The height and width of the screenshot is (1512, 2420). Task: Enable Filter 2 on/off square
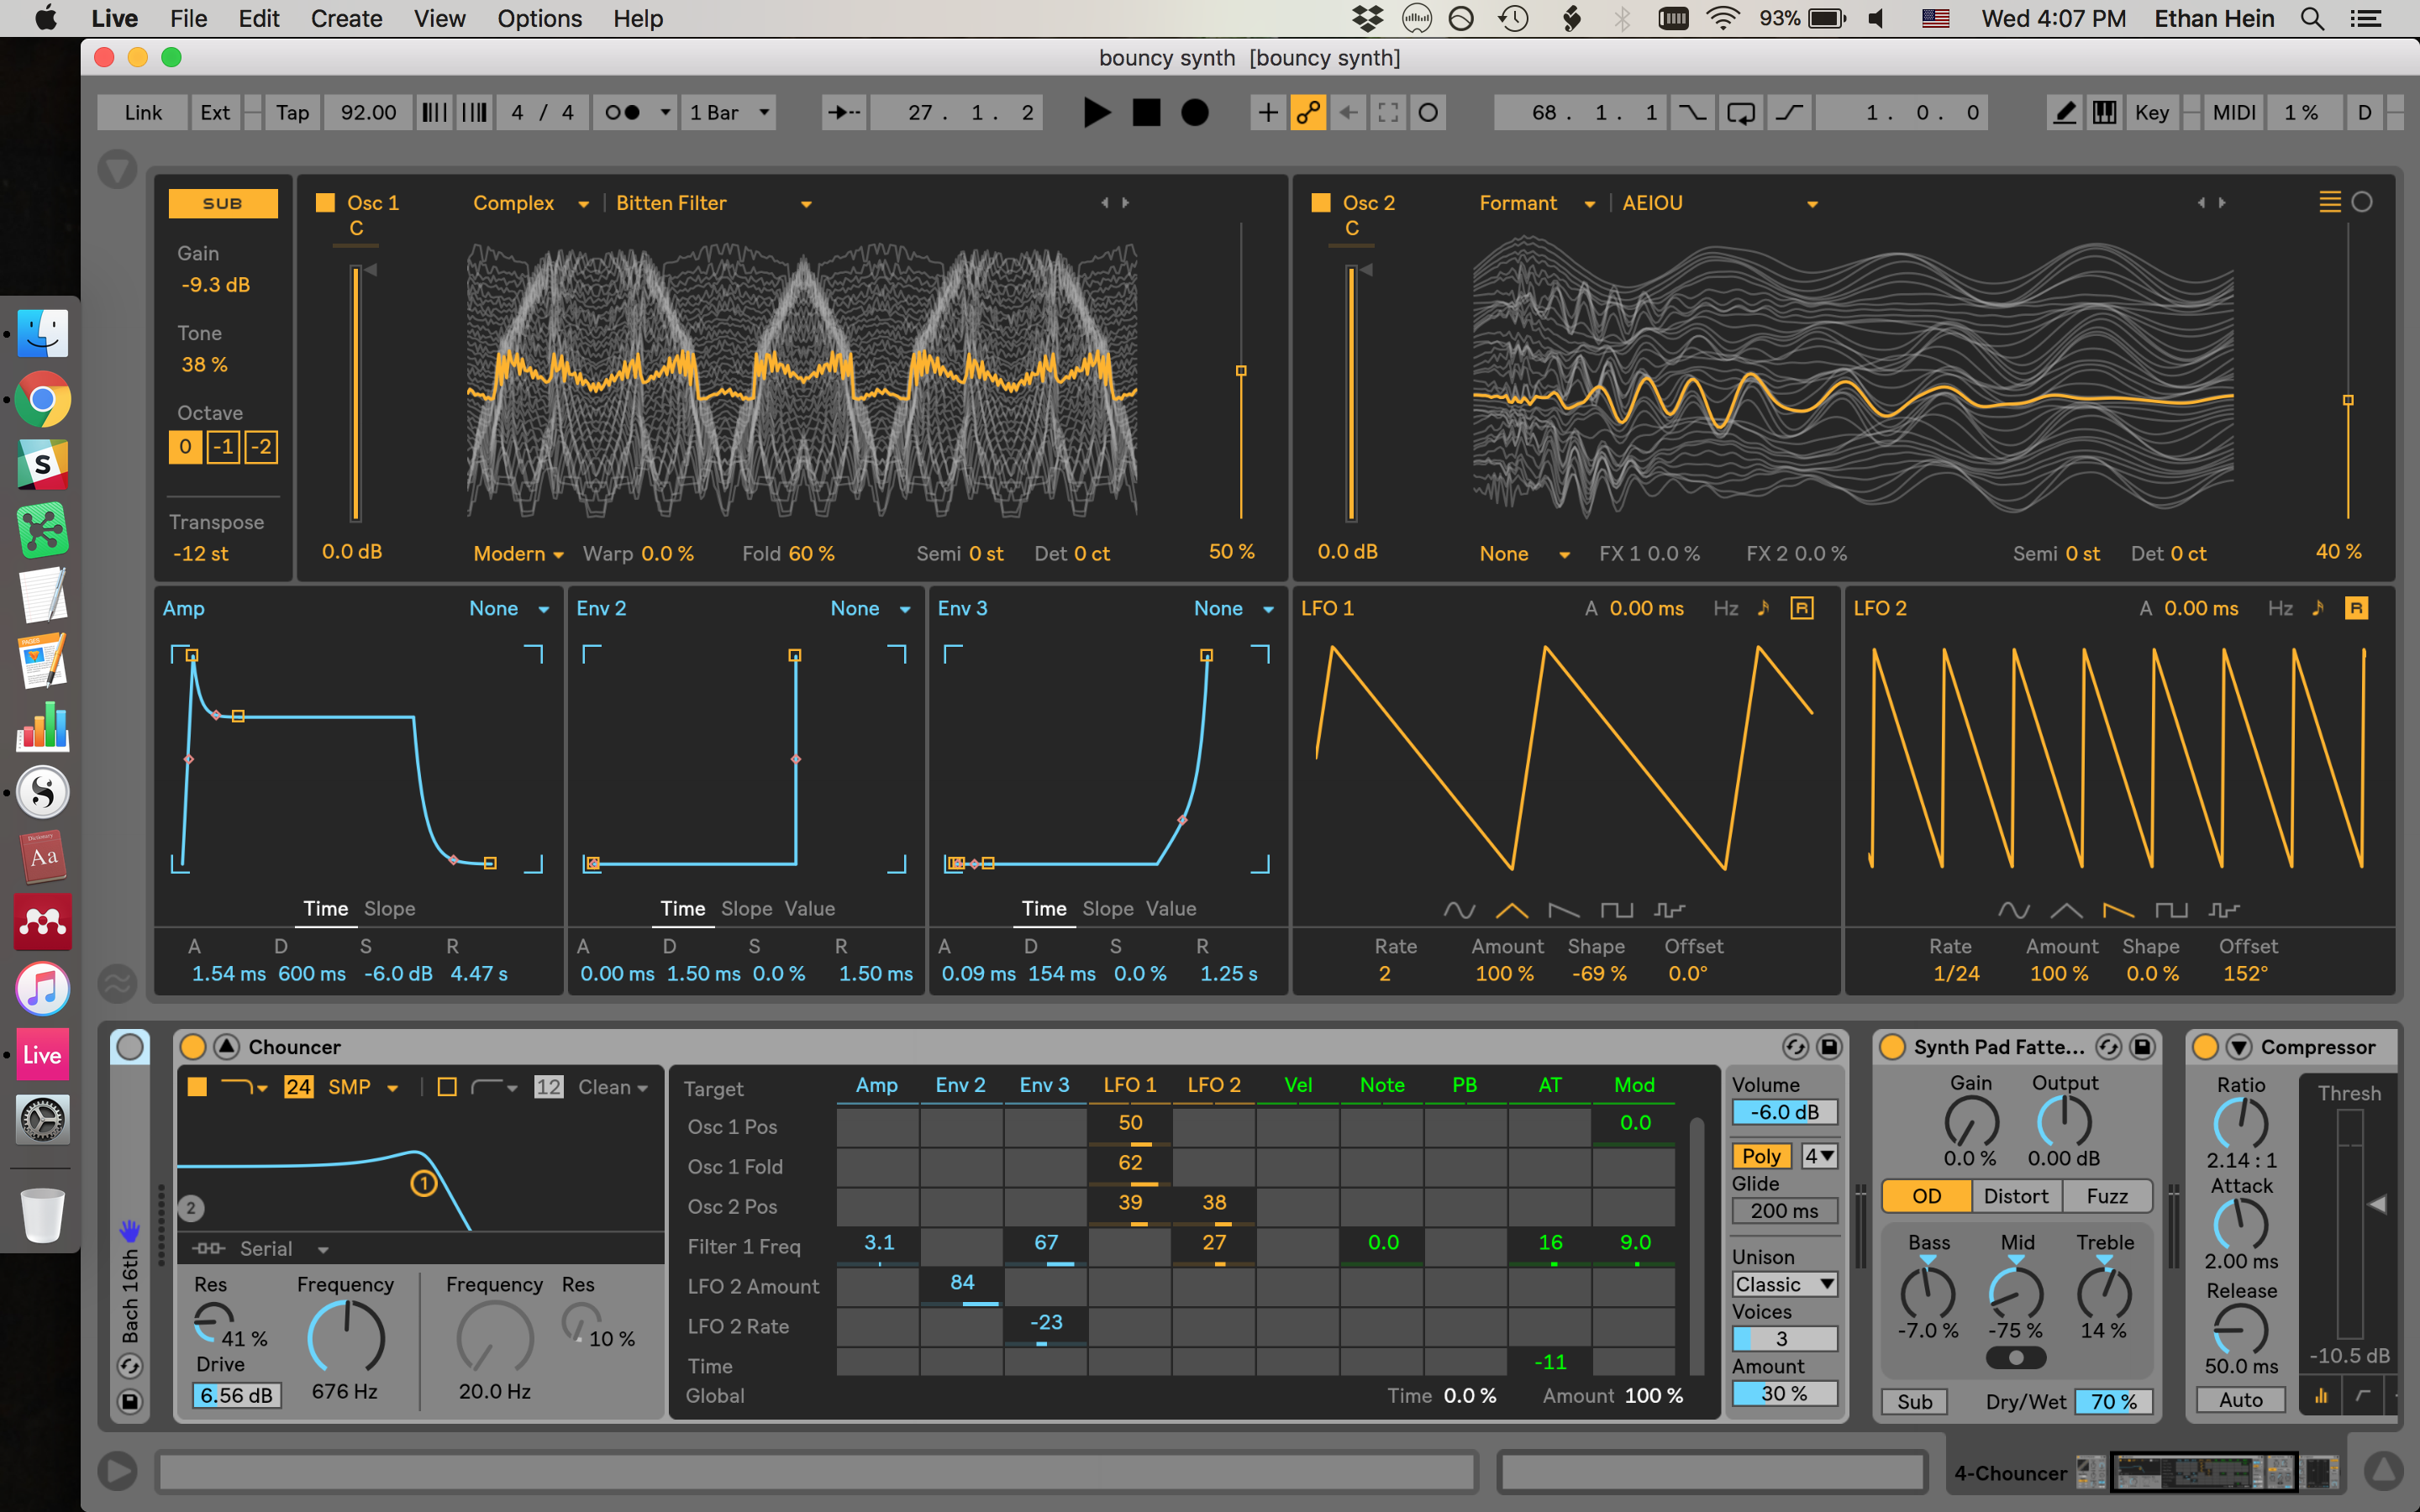pyautogui.click(x=447, y=1087)
